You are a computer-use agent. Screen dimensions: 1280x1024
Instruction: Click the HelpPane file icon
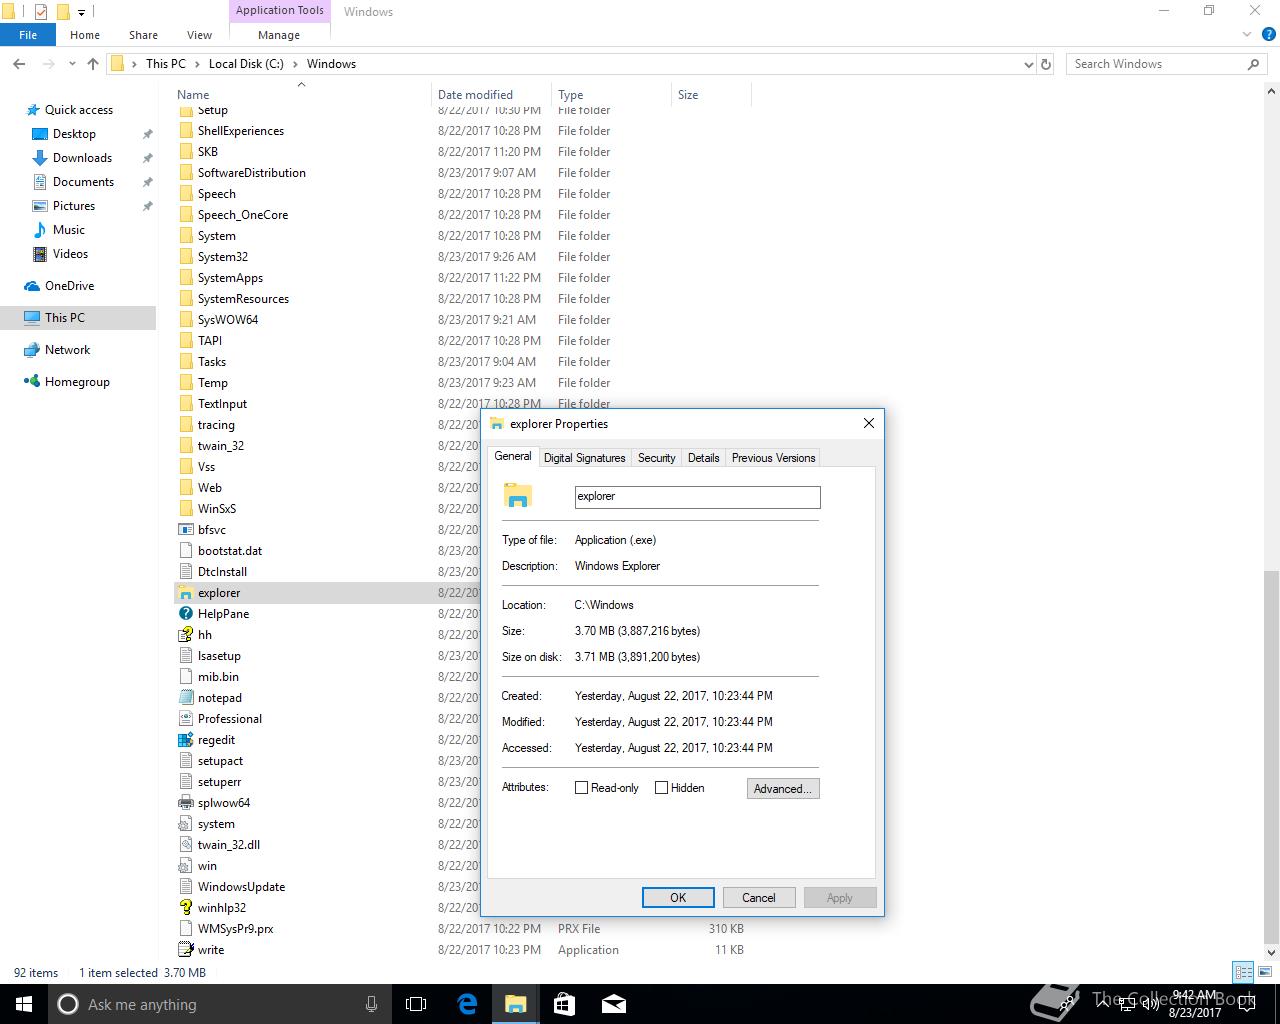pos(185,614)
